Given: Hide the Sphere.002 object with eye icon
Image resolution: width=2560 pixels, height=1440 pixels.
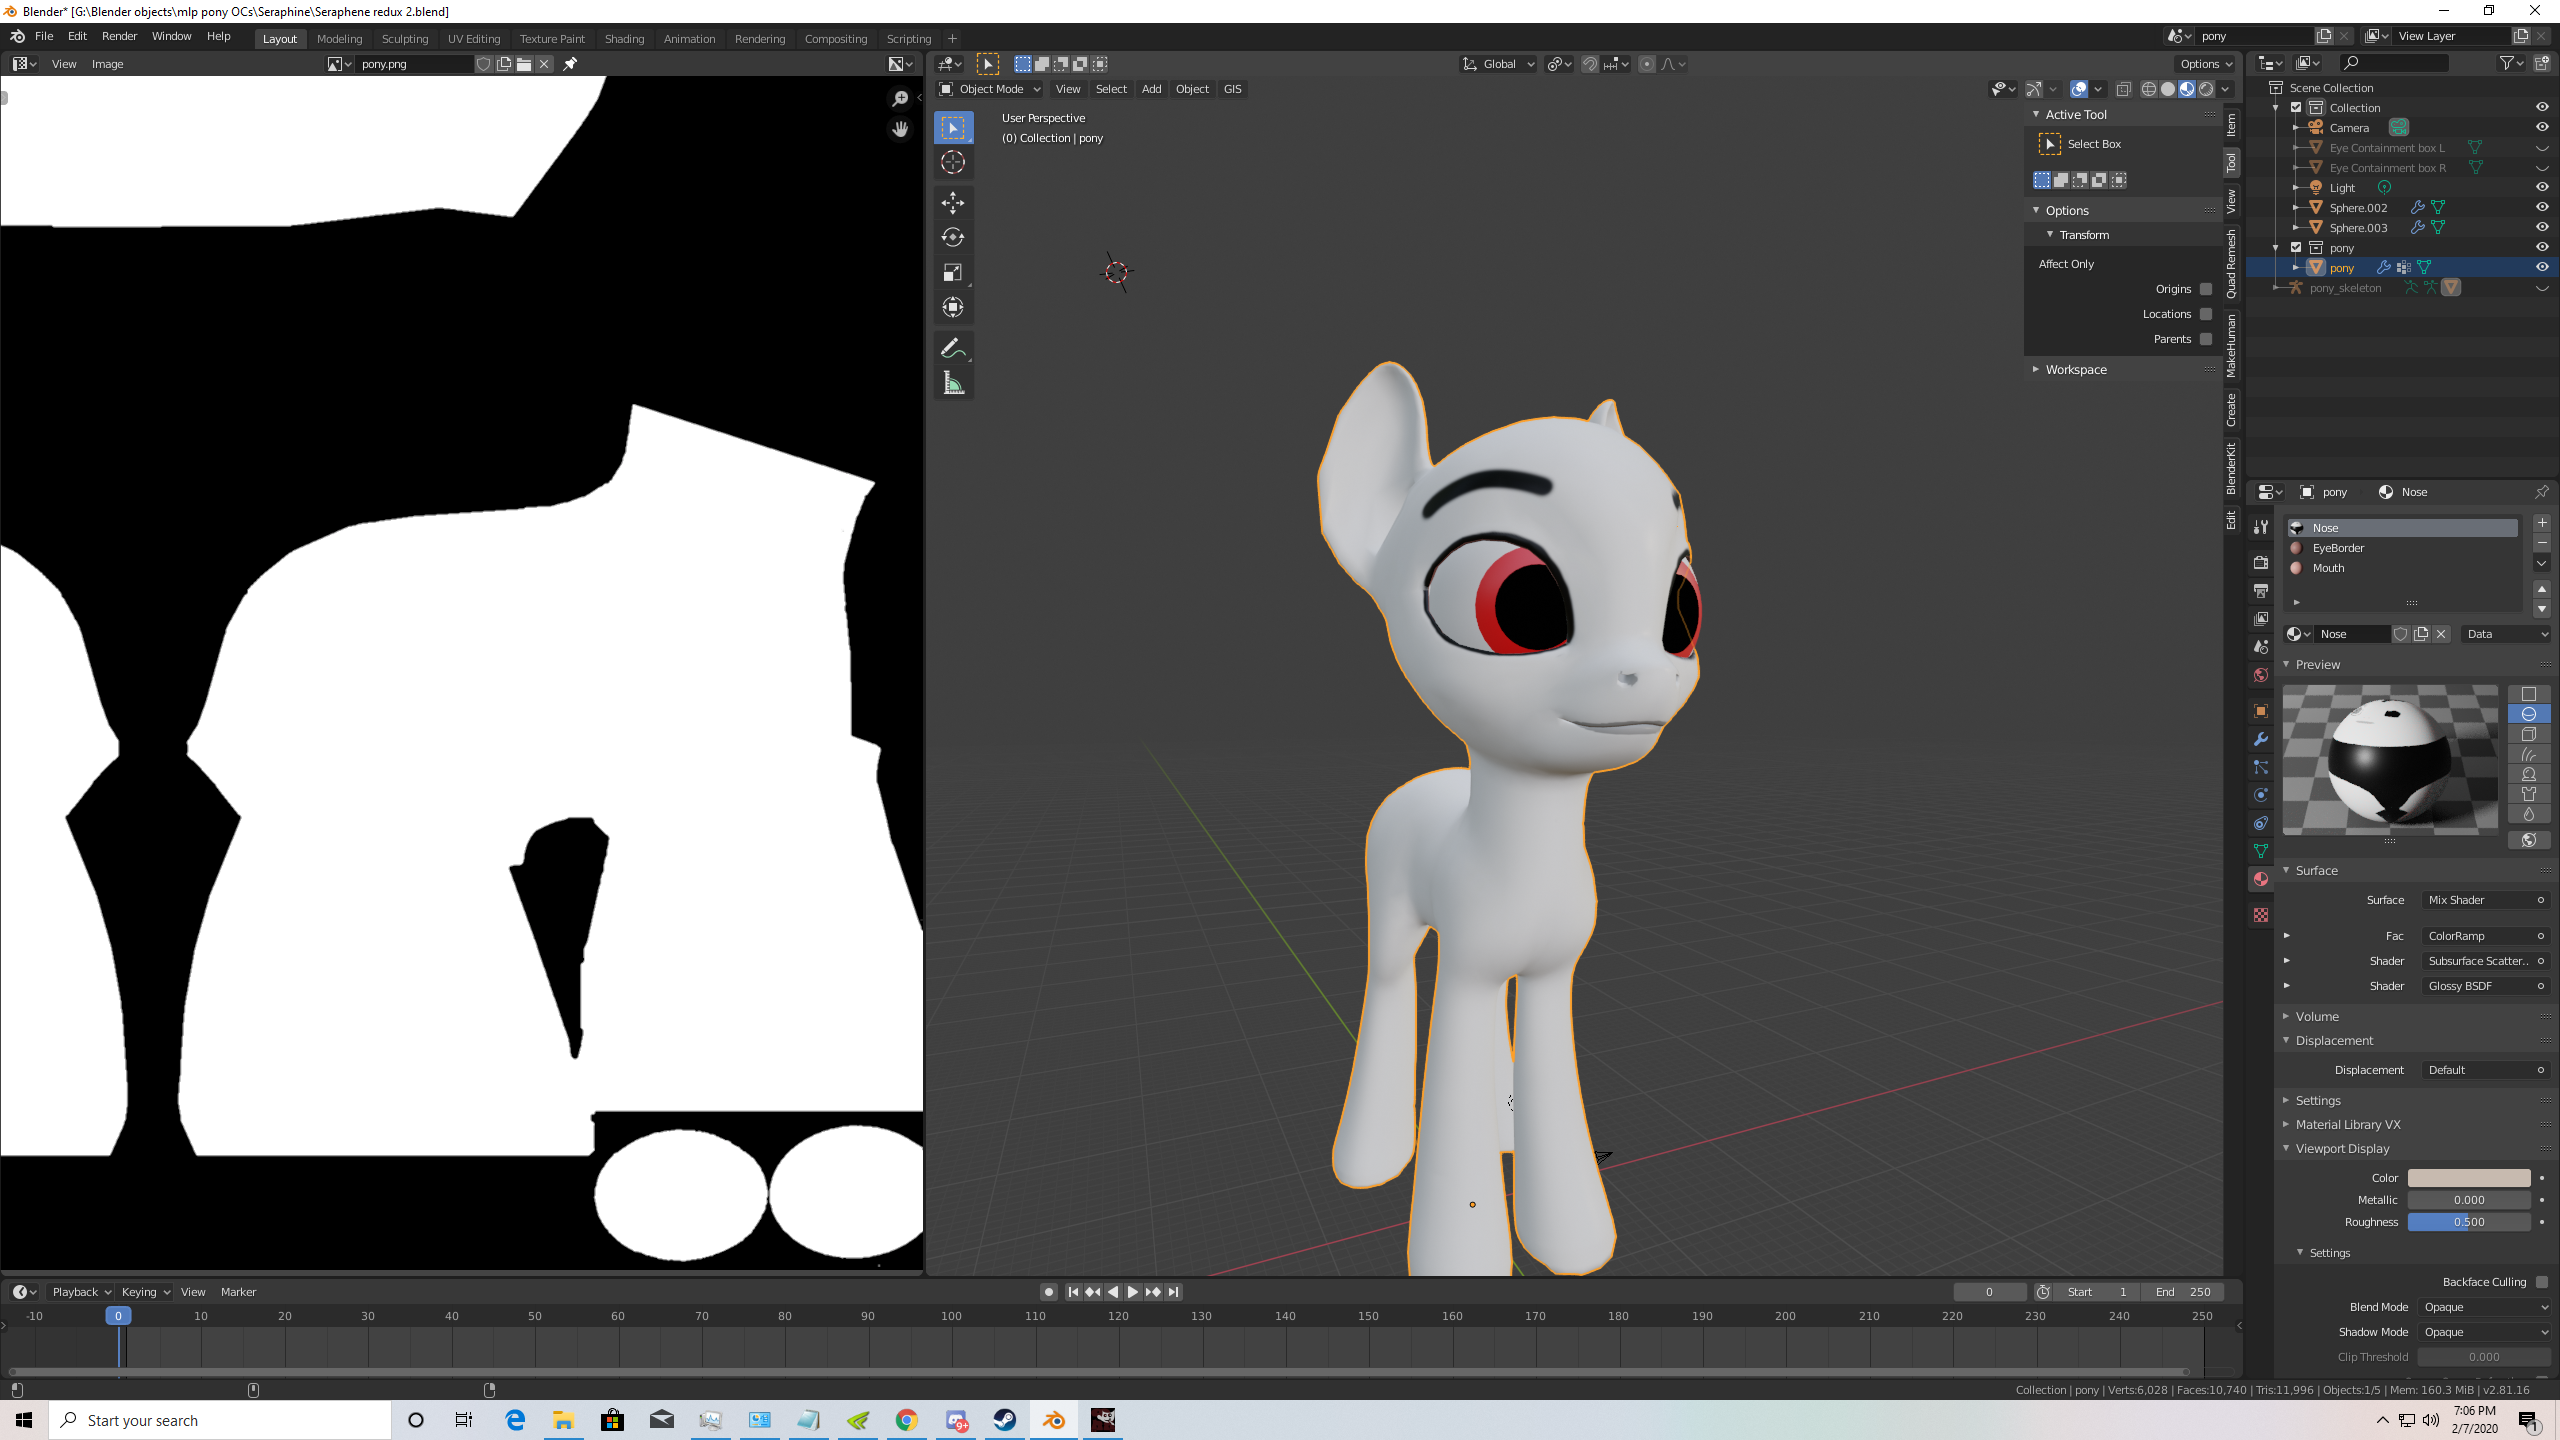Looking at the screenshot, I should coord(2541,207).
